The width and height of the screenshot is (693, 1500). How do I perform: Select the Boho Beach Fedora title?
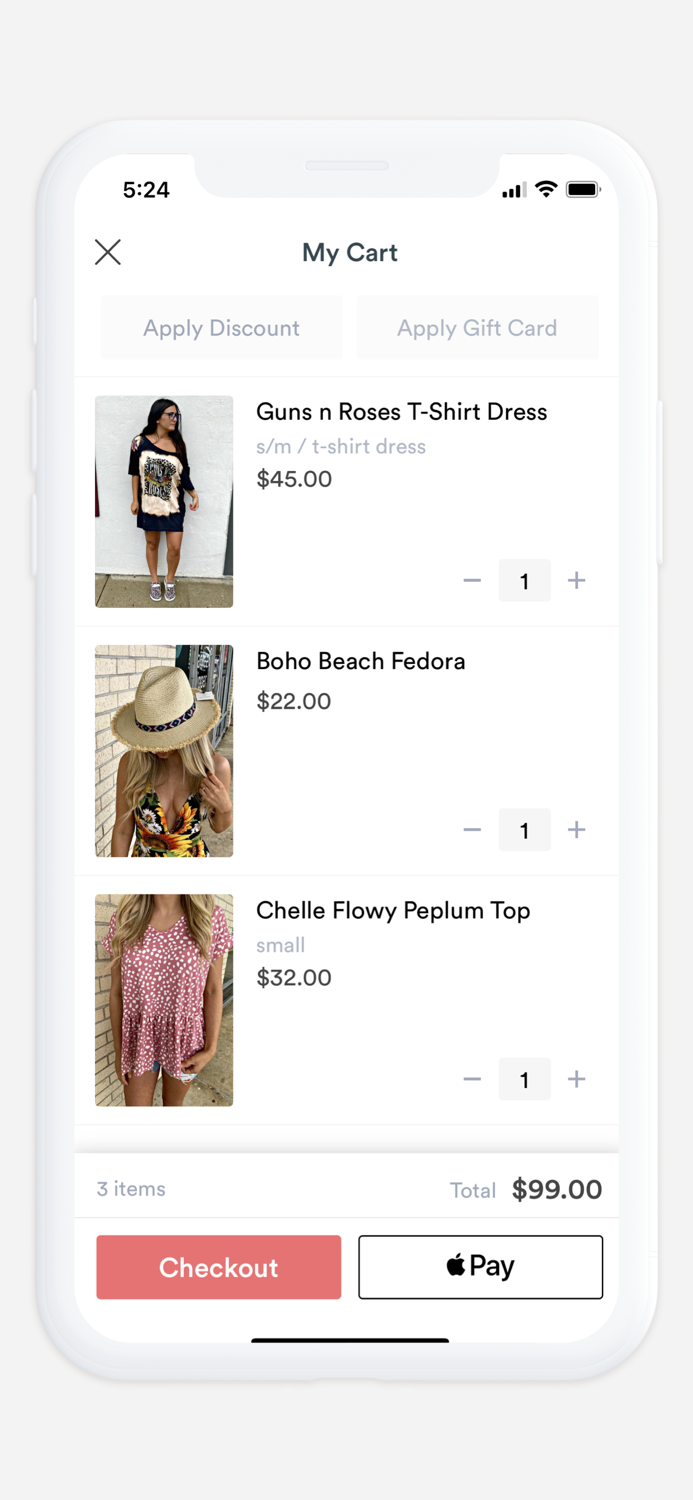point(360,661)
